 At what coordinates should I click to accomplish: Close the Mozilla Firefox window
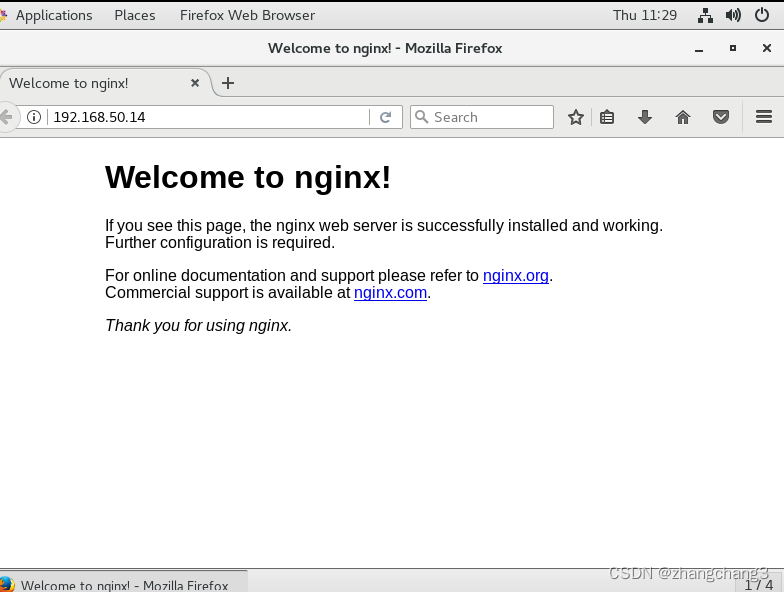click(x=766, y=48)
